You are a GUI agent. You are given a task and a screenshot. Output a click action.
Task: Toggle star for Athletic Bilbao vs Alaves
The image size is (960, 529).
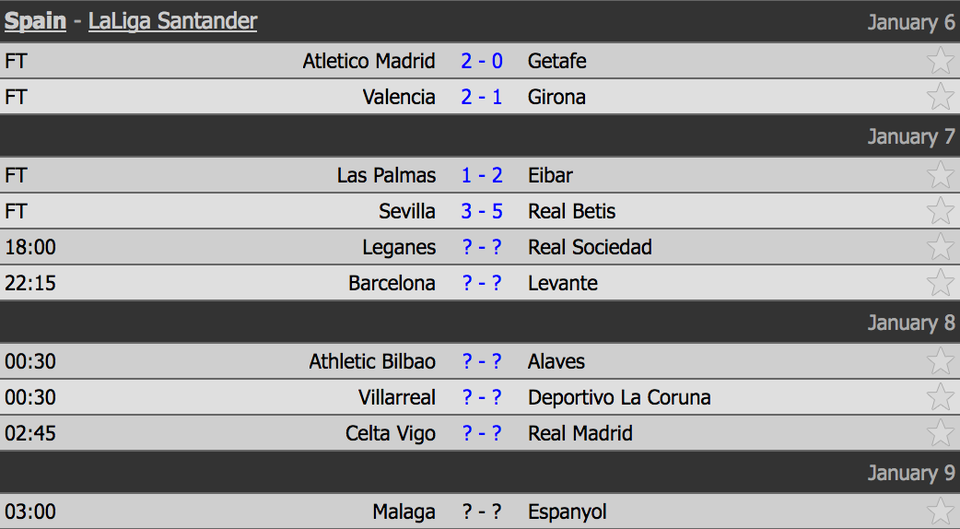tap(940, 361)
